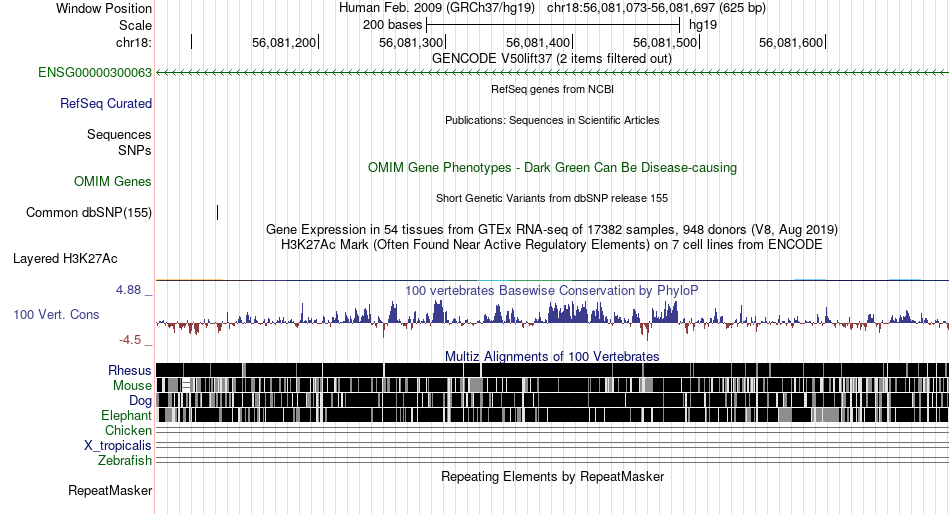Click the 100 vertebrates Basewise Conservation title
Image resolution: width=950 pixels, height=514 pixels.
552,290
